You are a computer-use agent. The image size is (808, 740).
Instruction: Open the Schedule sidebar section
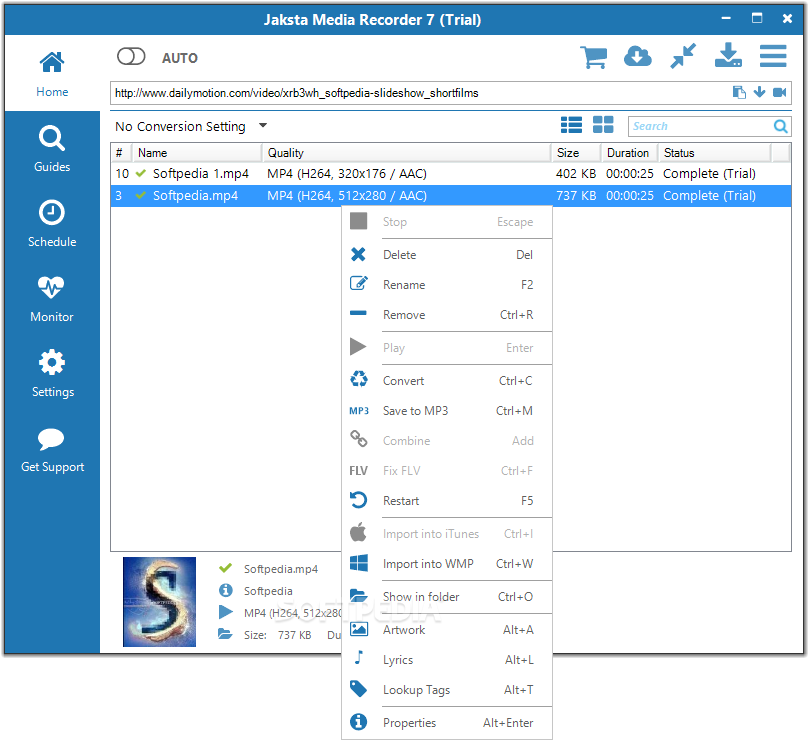pyautogui.click(x=52, y=224)
